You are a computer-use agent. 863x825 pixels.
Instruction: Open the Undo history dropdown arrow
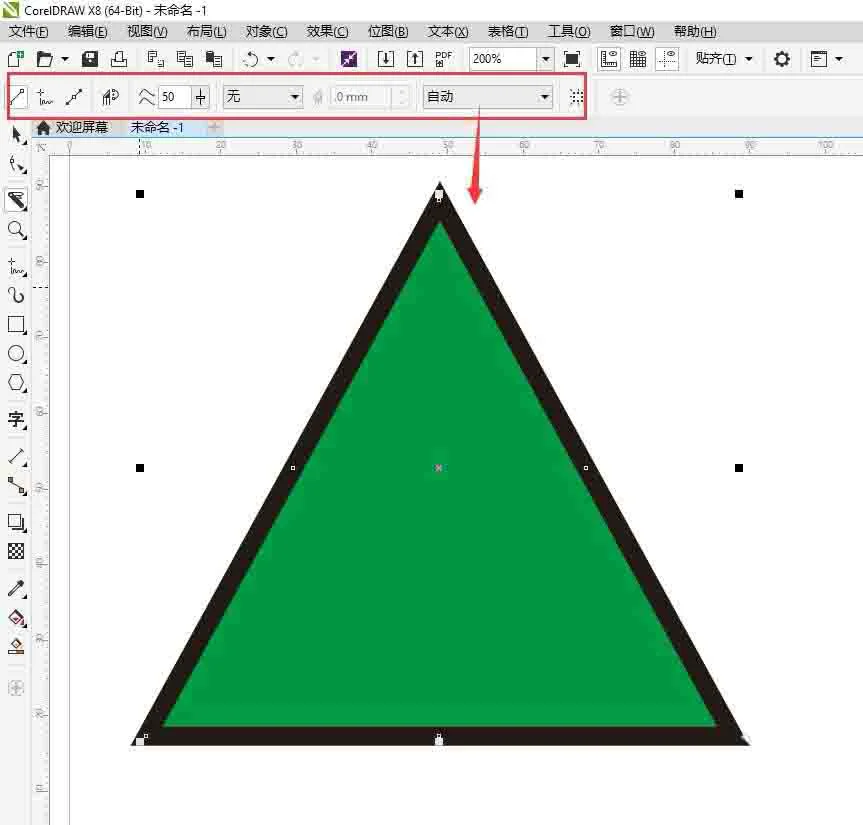(271, 59)
